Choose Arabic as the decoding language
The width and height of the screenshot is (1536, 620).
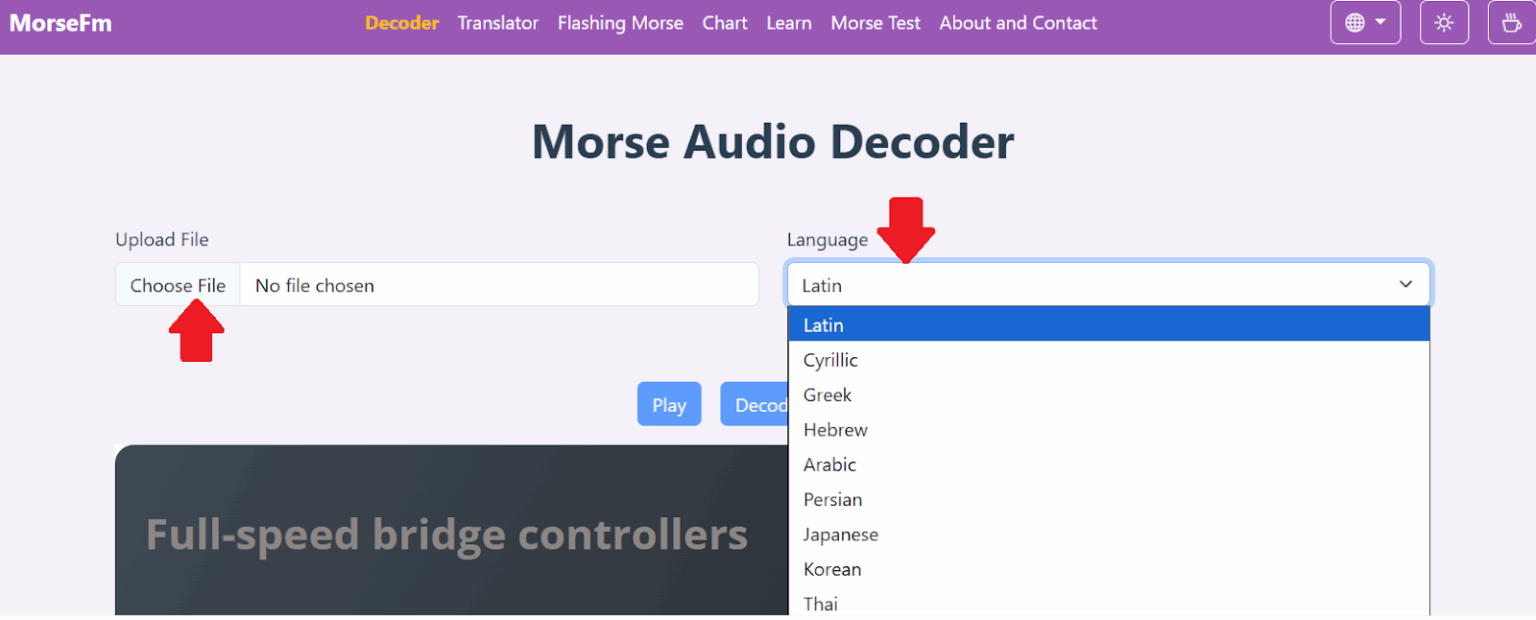tap(830, 464)
